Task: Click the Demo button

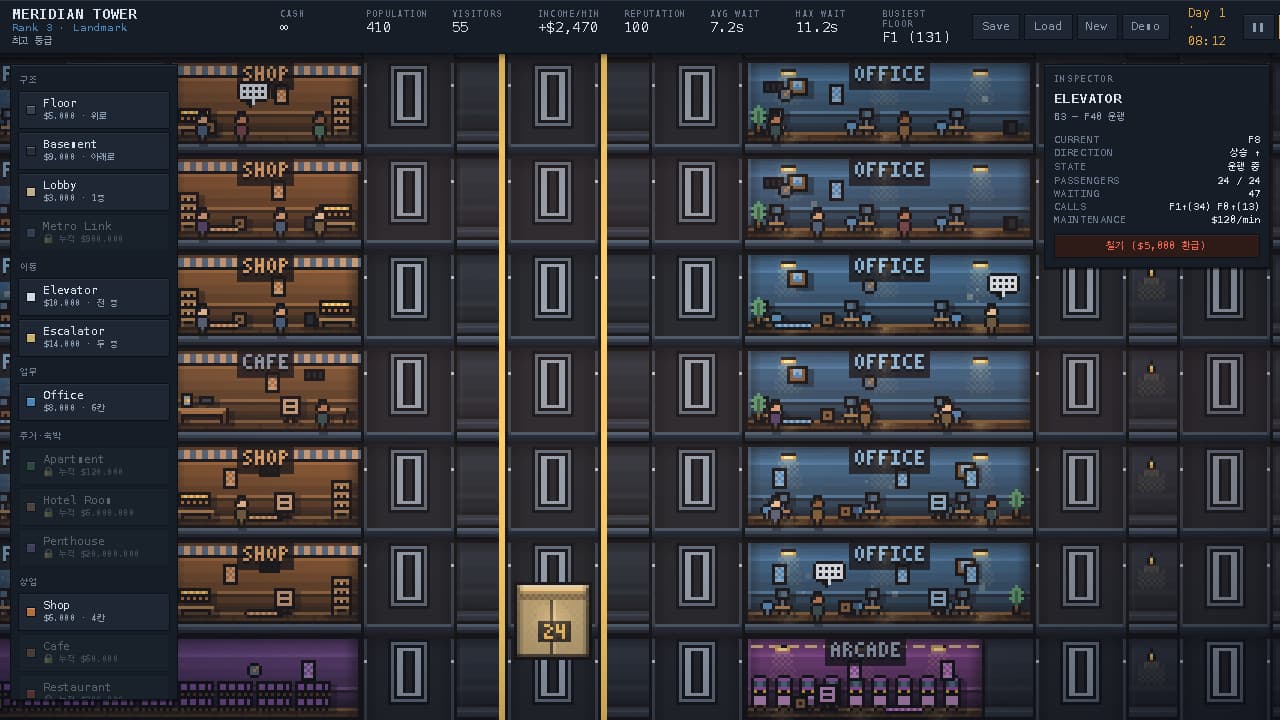Action: [1146, 27]
